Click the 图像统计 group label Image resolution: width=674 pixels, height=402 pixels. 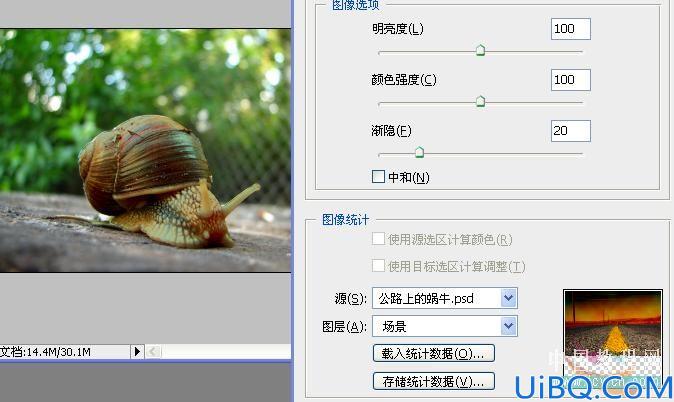pyautogui.click(x=346, y=220)
